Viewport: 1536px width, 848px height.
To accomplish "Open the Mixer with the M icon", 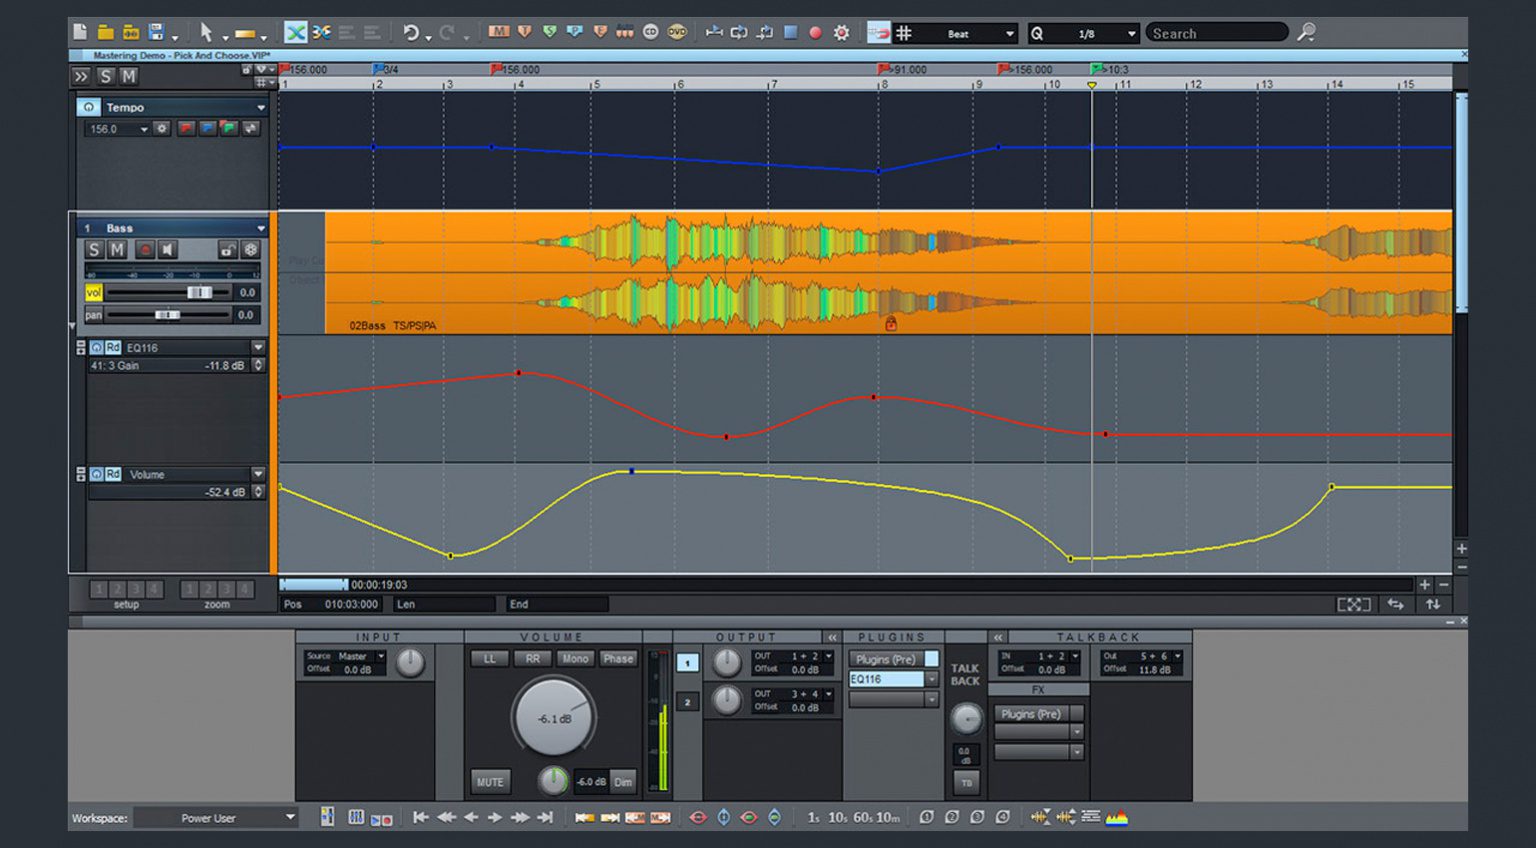I will coord(499,32).
